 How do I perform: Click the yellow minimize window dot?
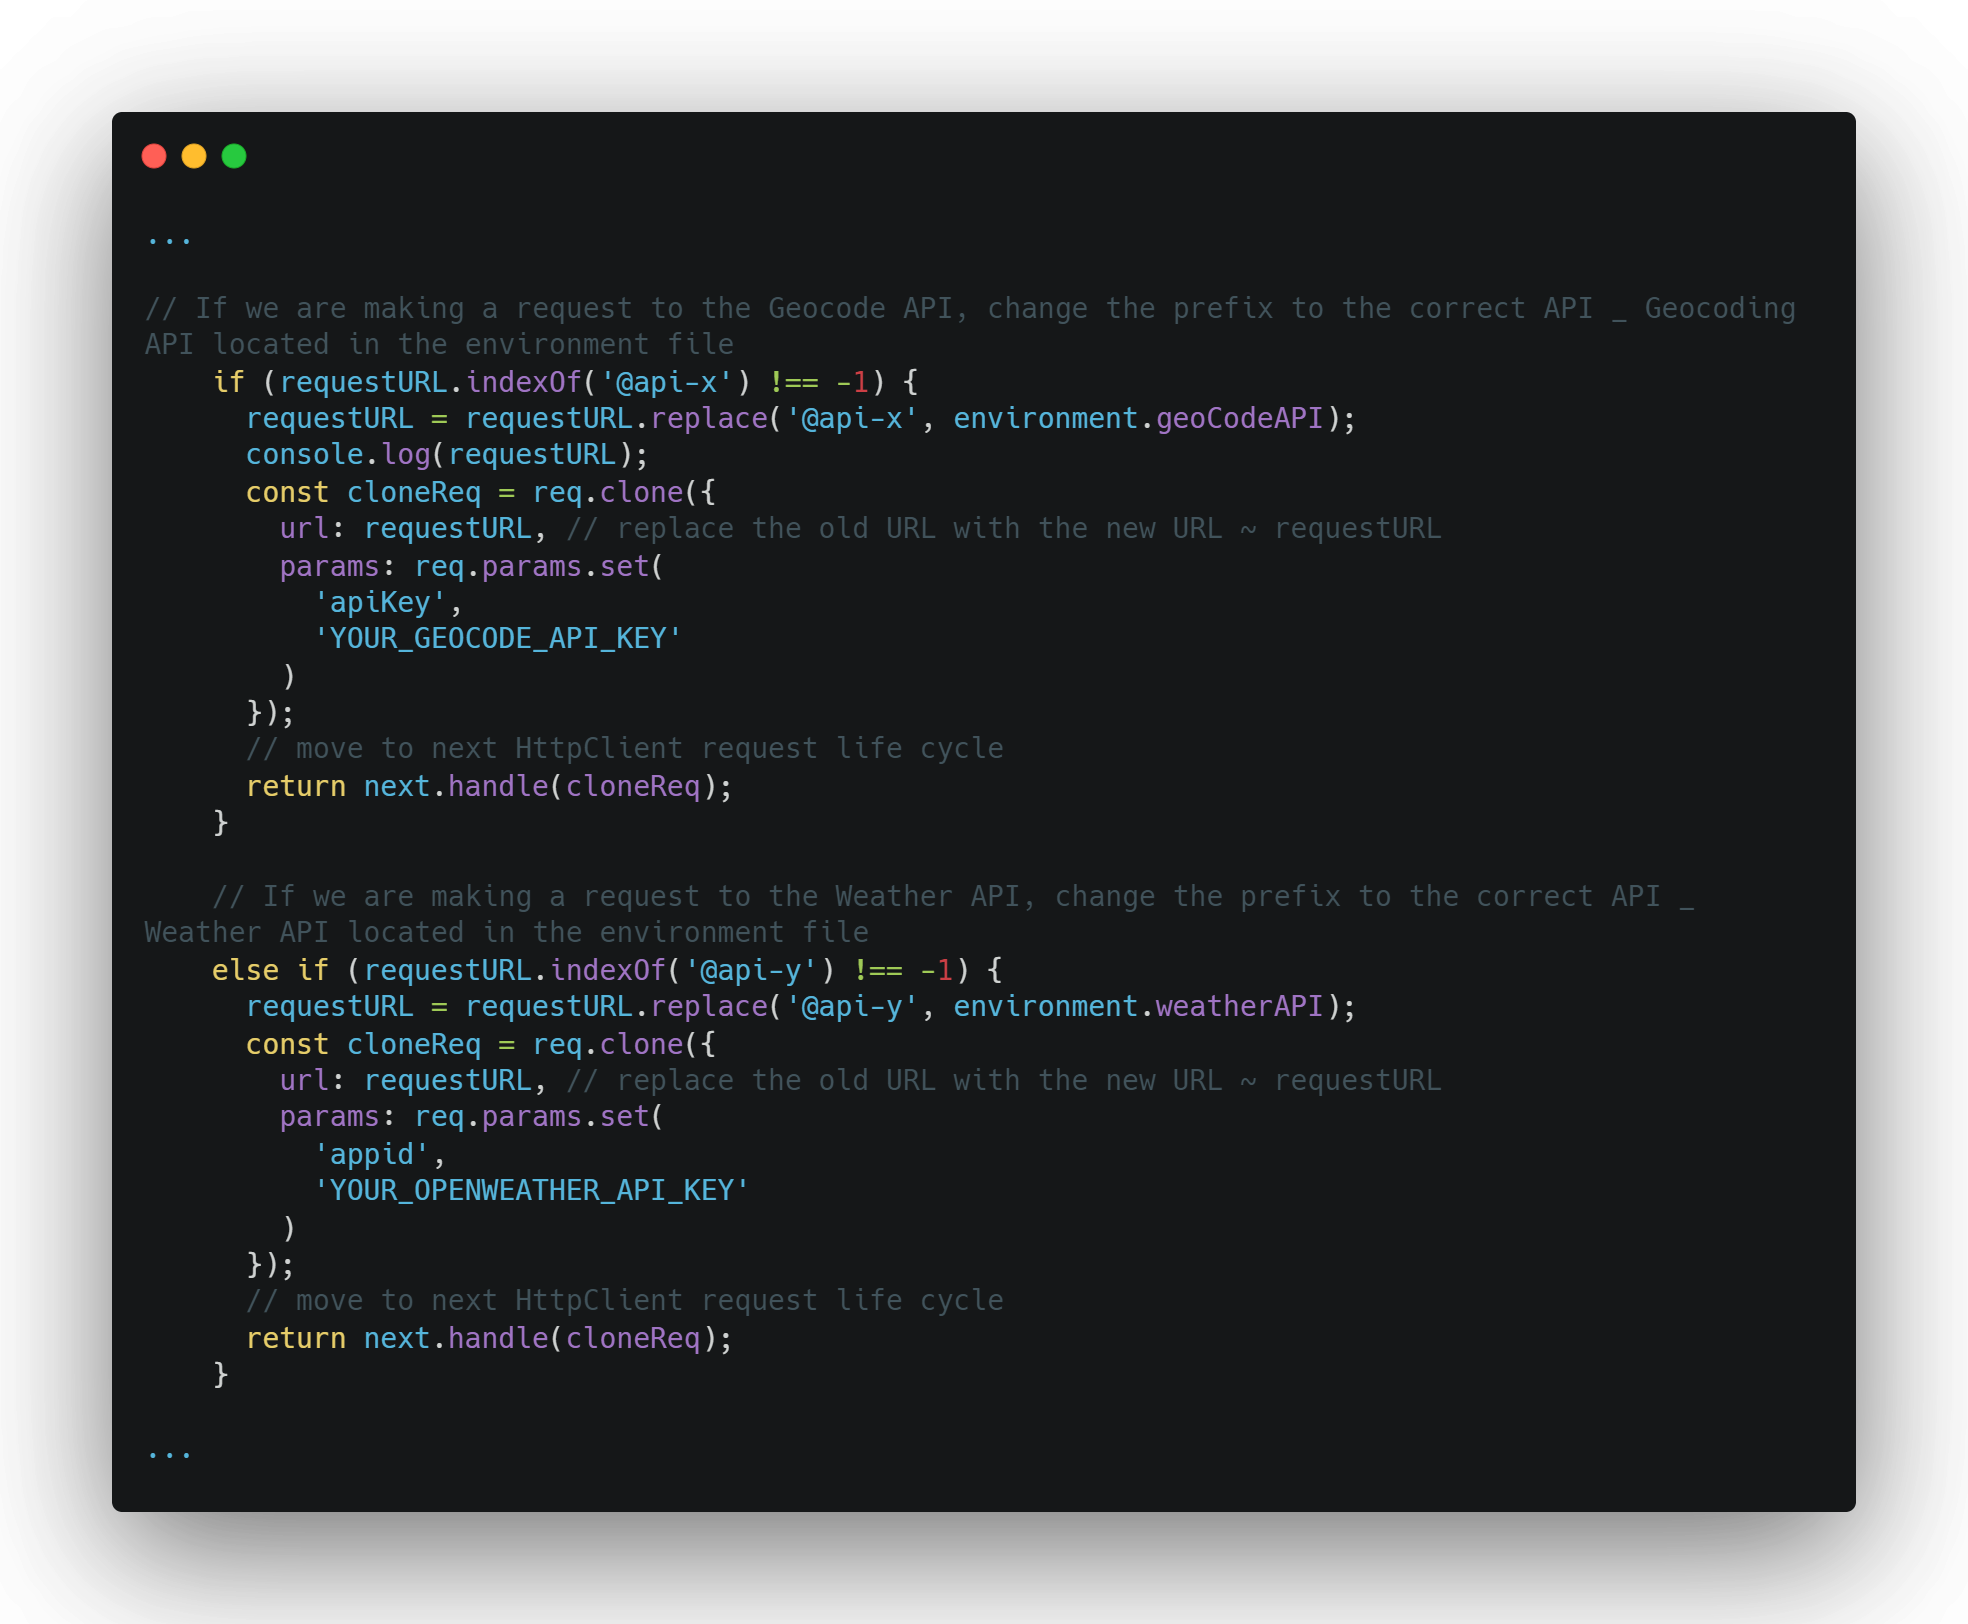(x=194, y=156)
